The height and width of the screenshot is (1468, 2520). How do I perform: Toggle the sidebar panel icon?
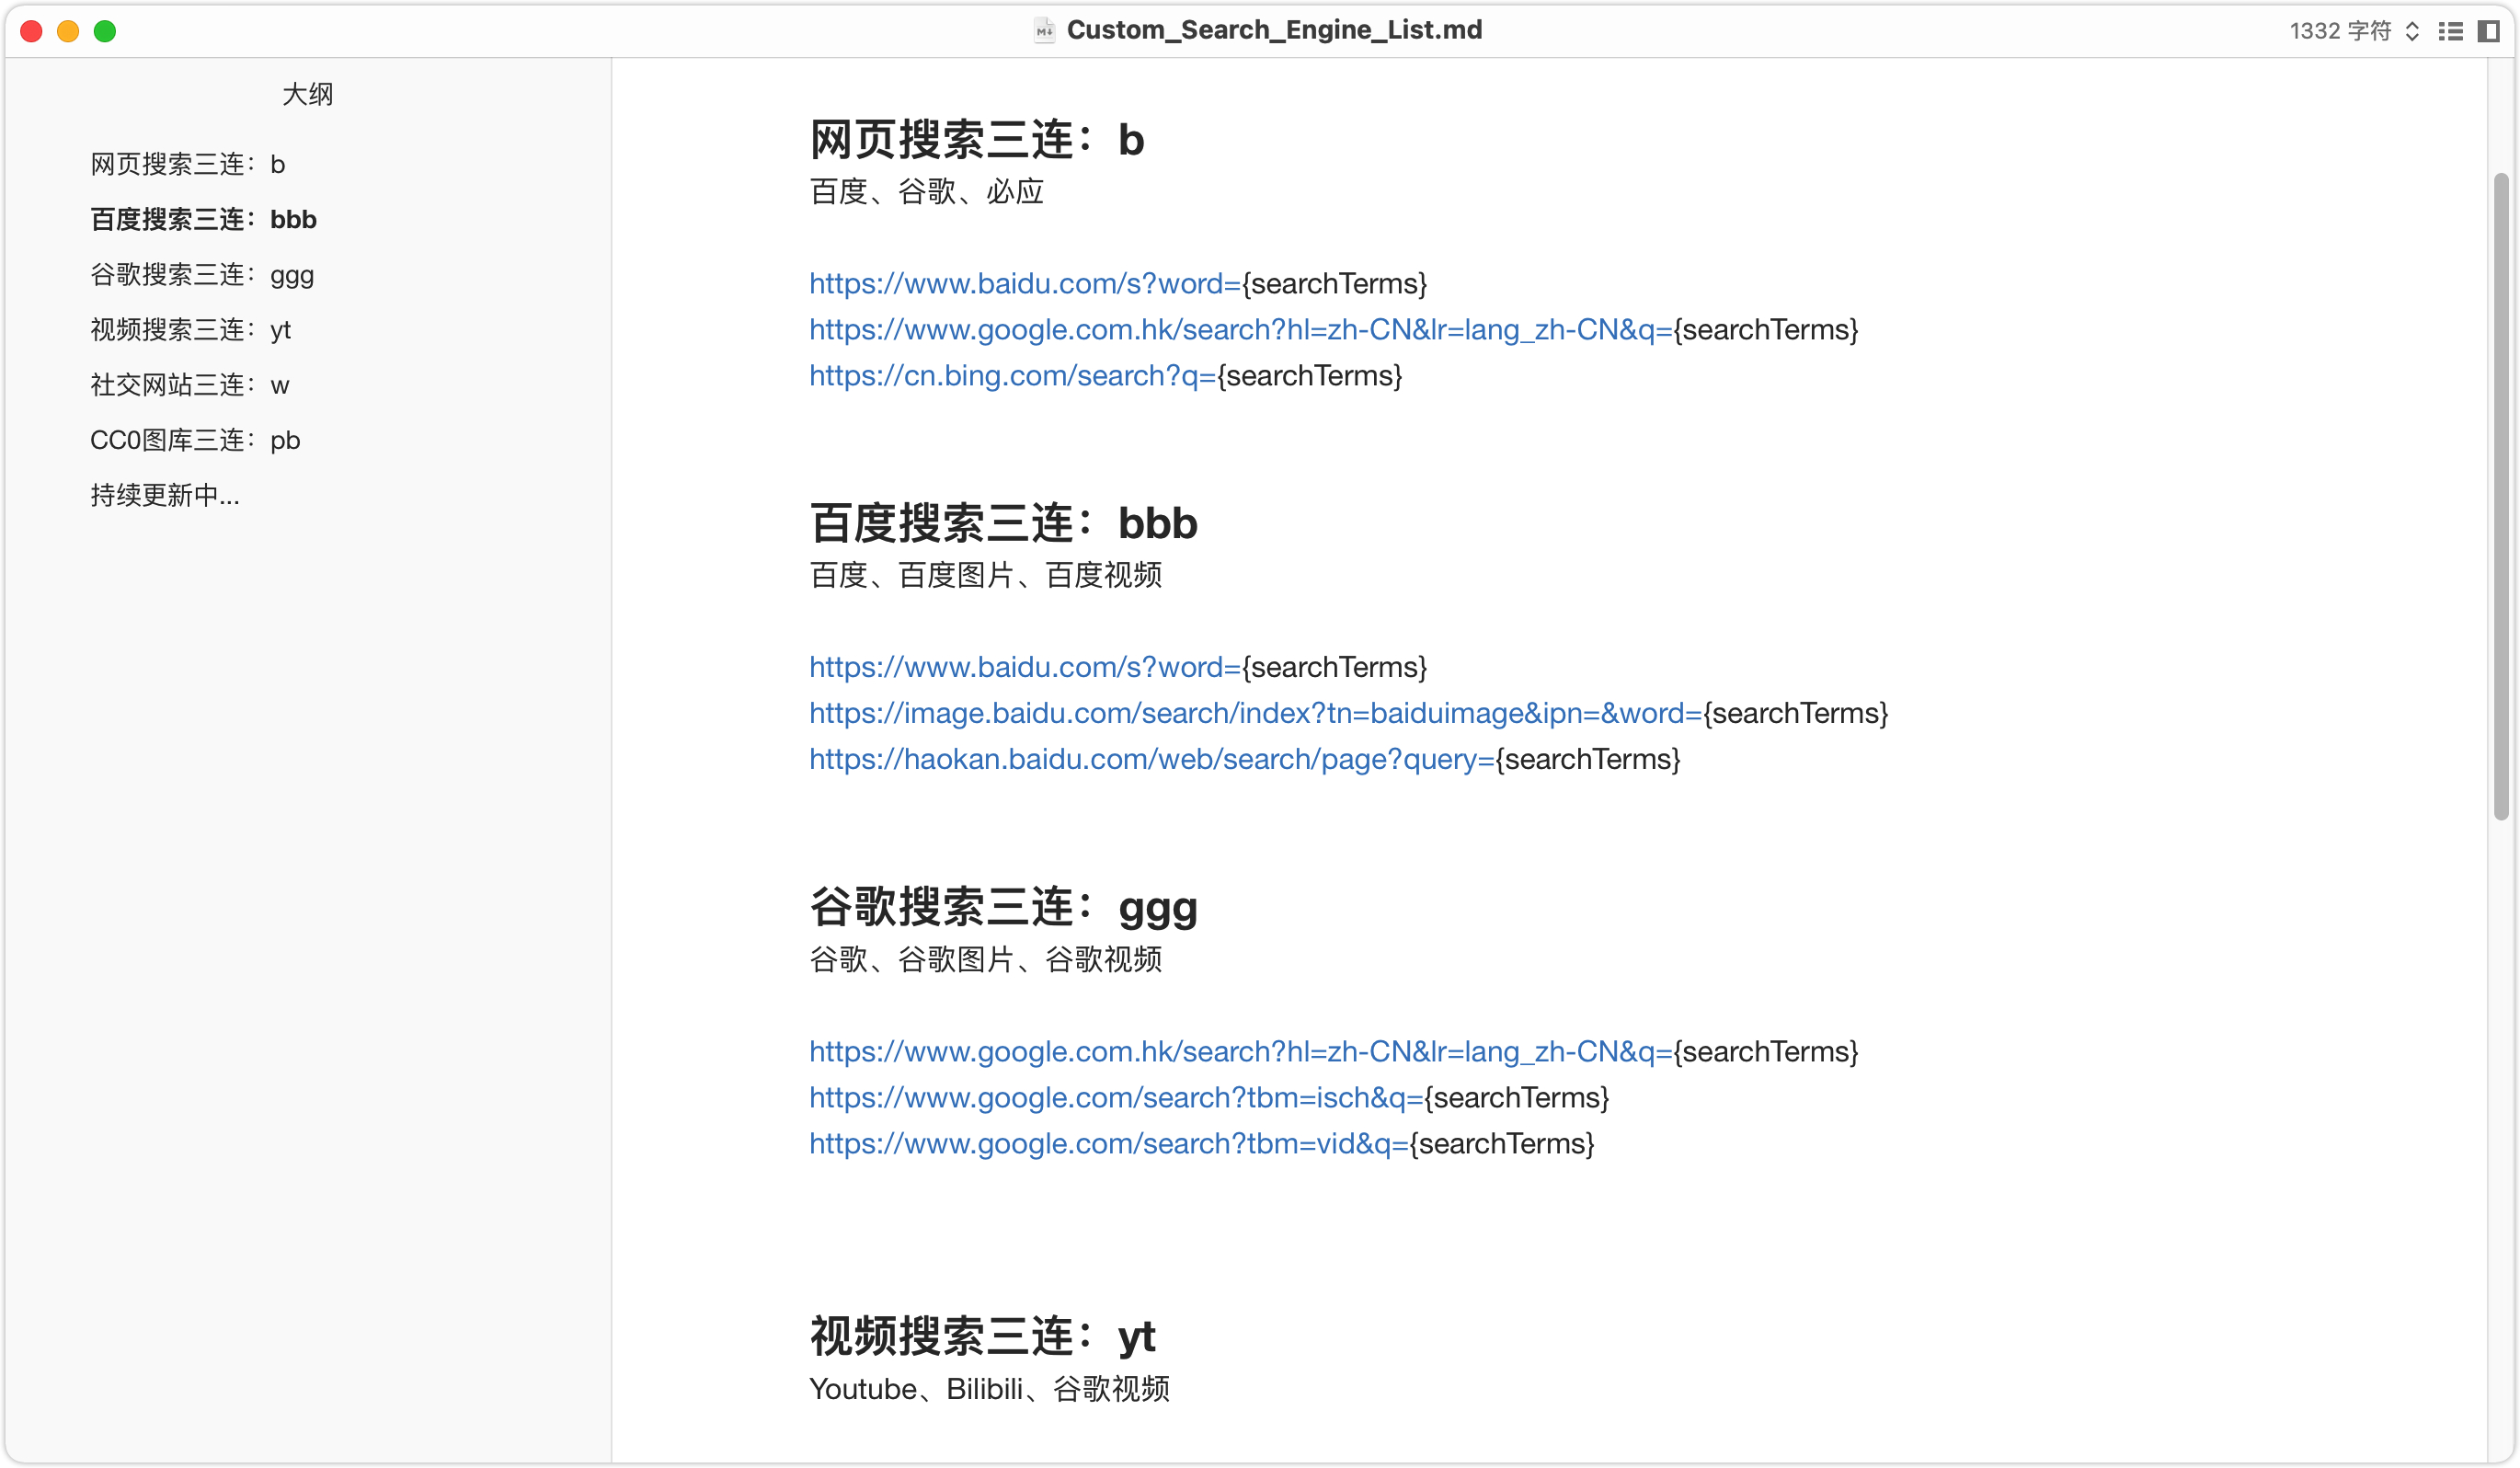[x=2489, y=32]
